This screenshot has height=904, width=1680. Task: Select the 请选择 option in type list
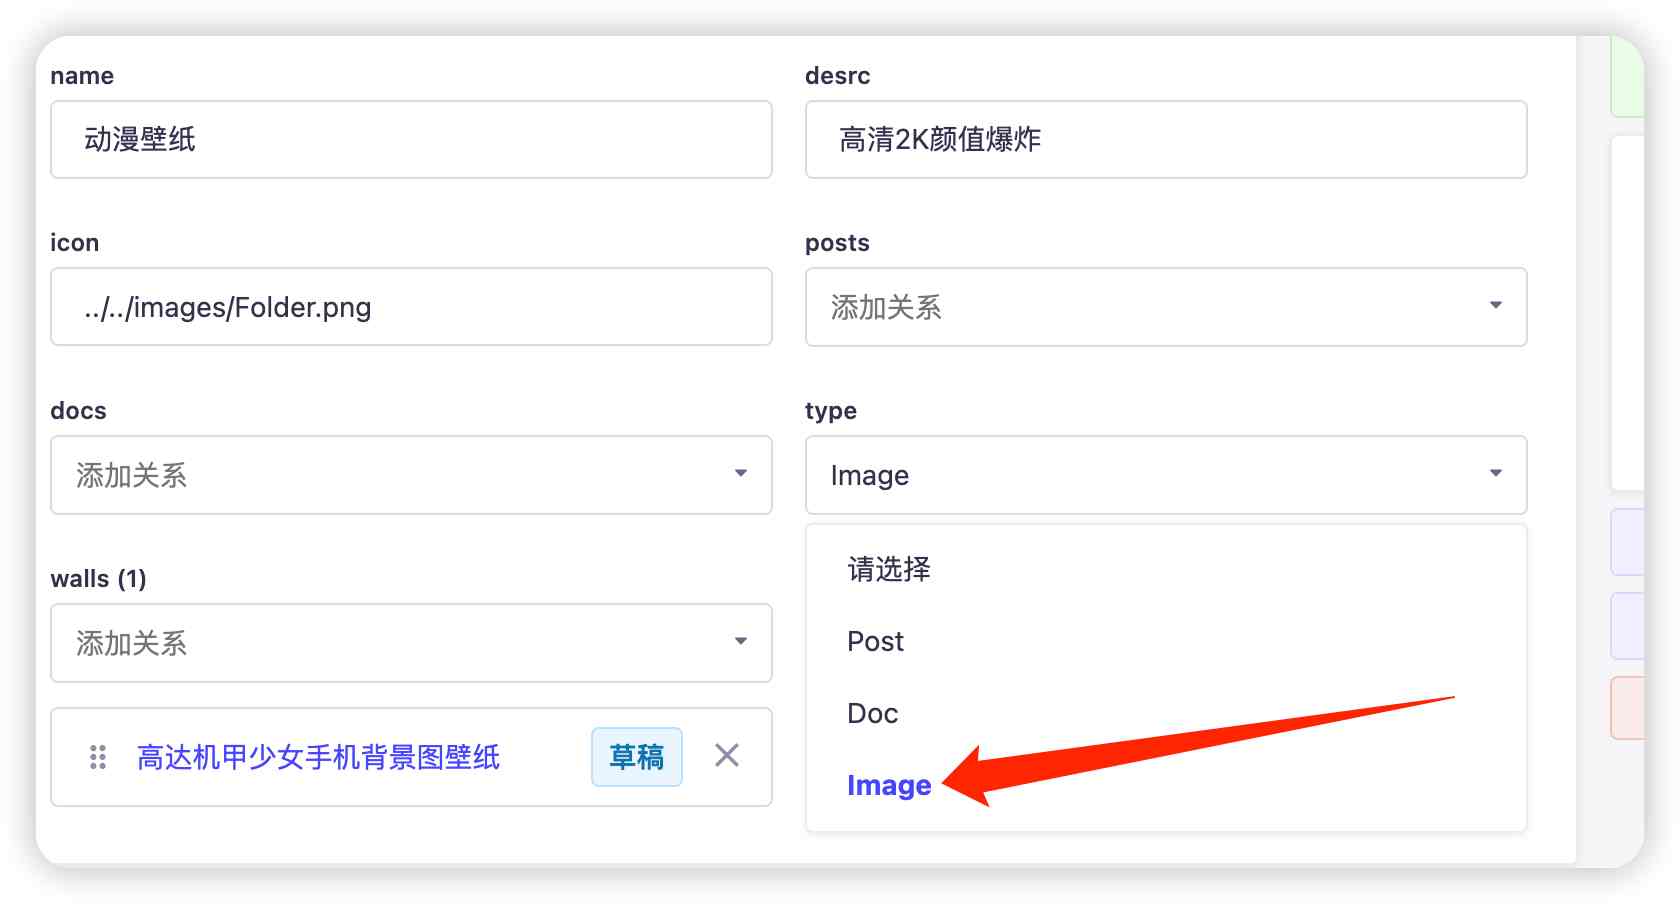click(888, 569)
